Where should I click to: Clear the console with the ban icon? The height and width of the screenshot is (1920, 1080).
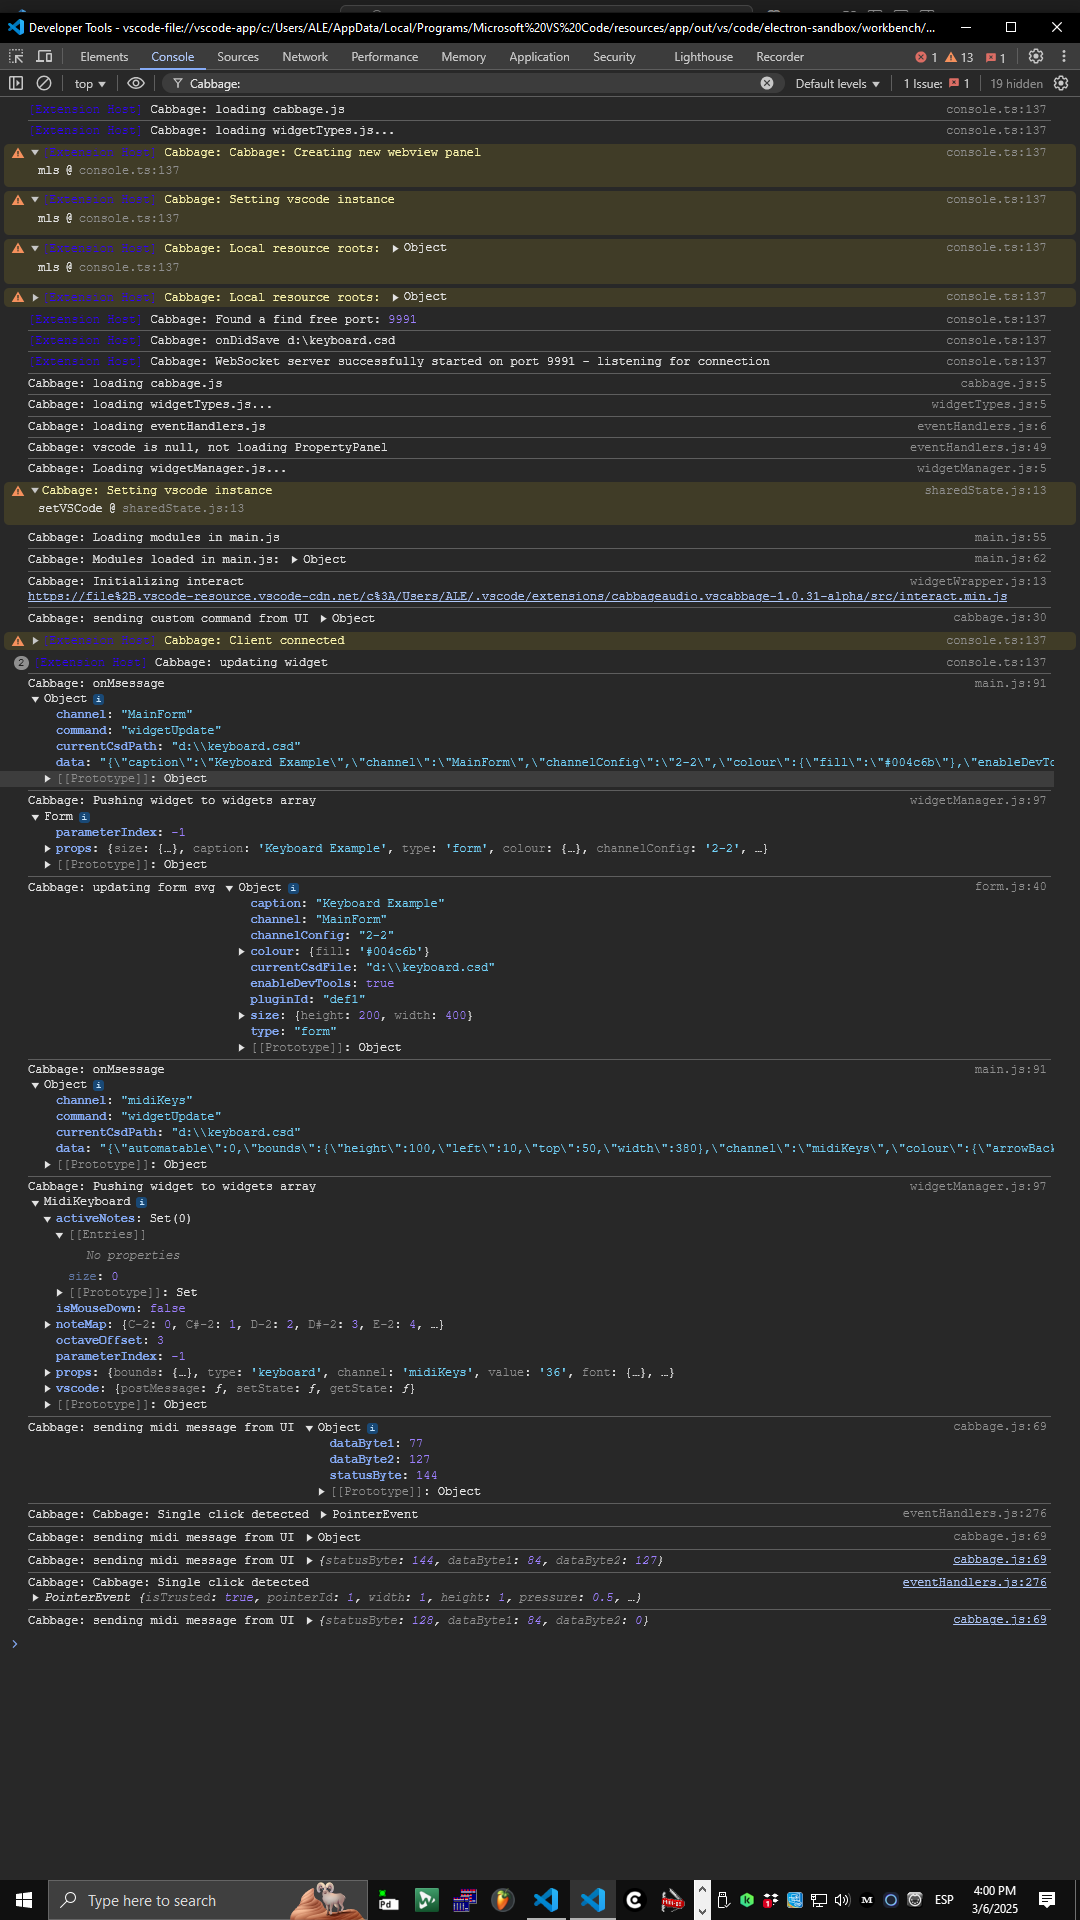44,84
